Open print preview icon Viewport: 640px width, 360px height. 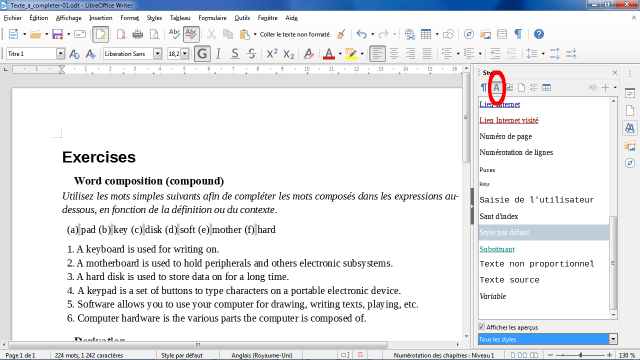(154, 34)
